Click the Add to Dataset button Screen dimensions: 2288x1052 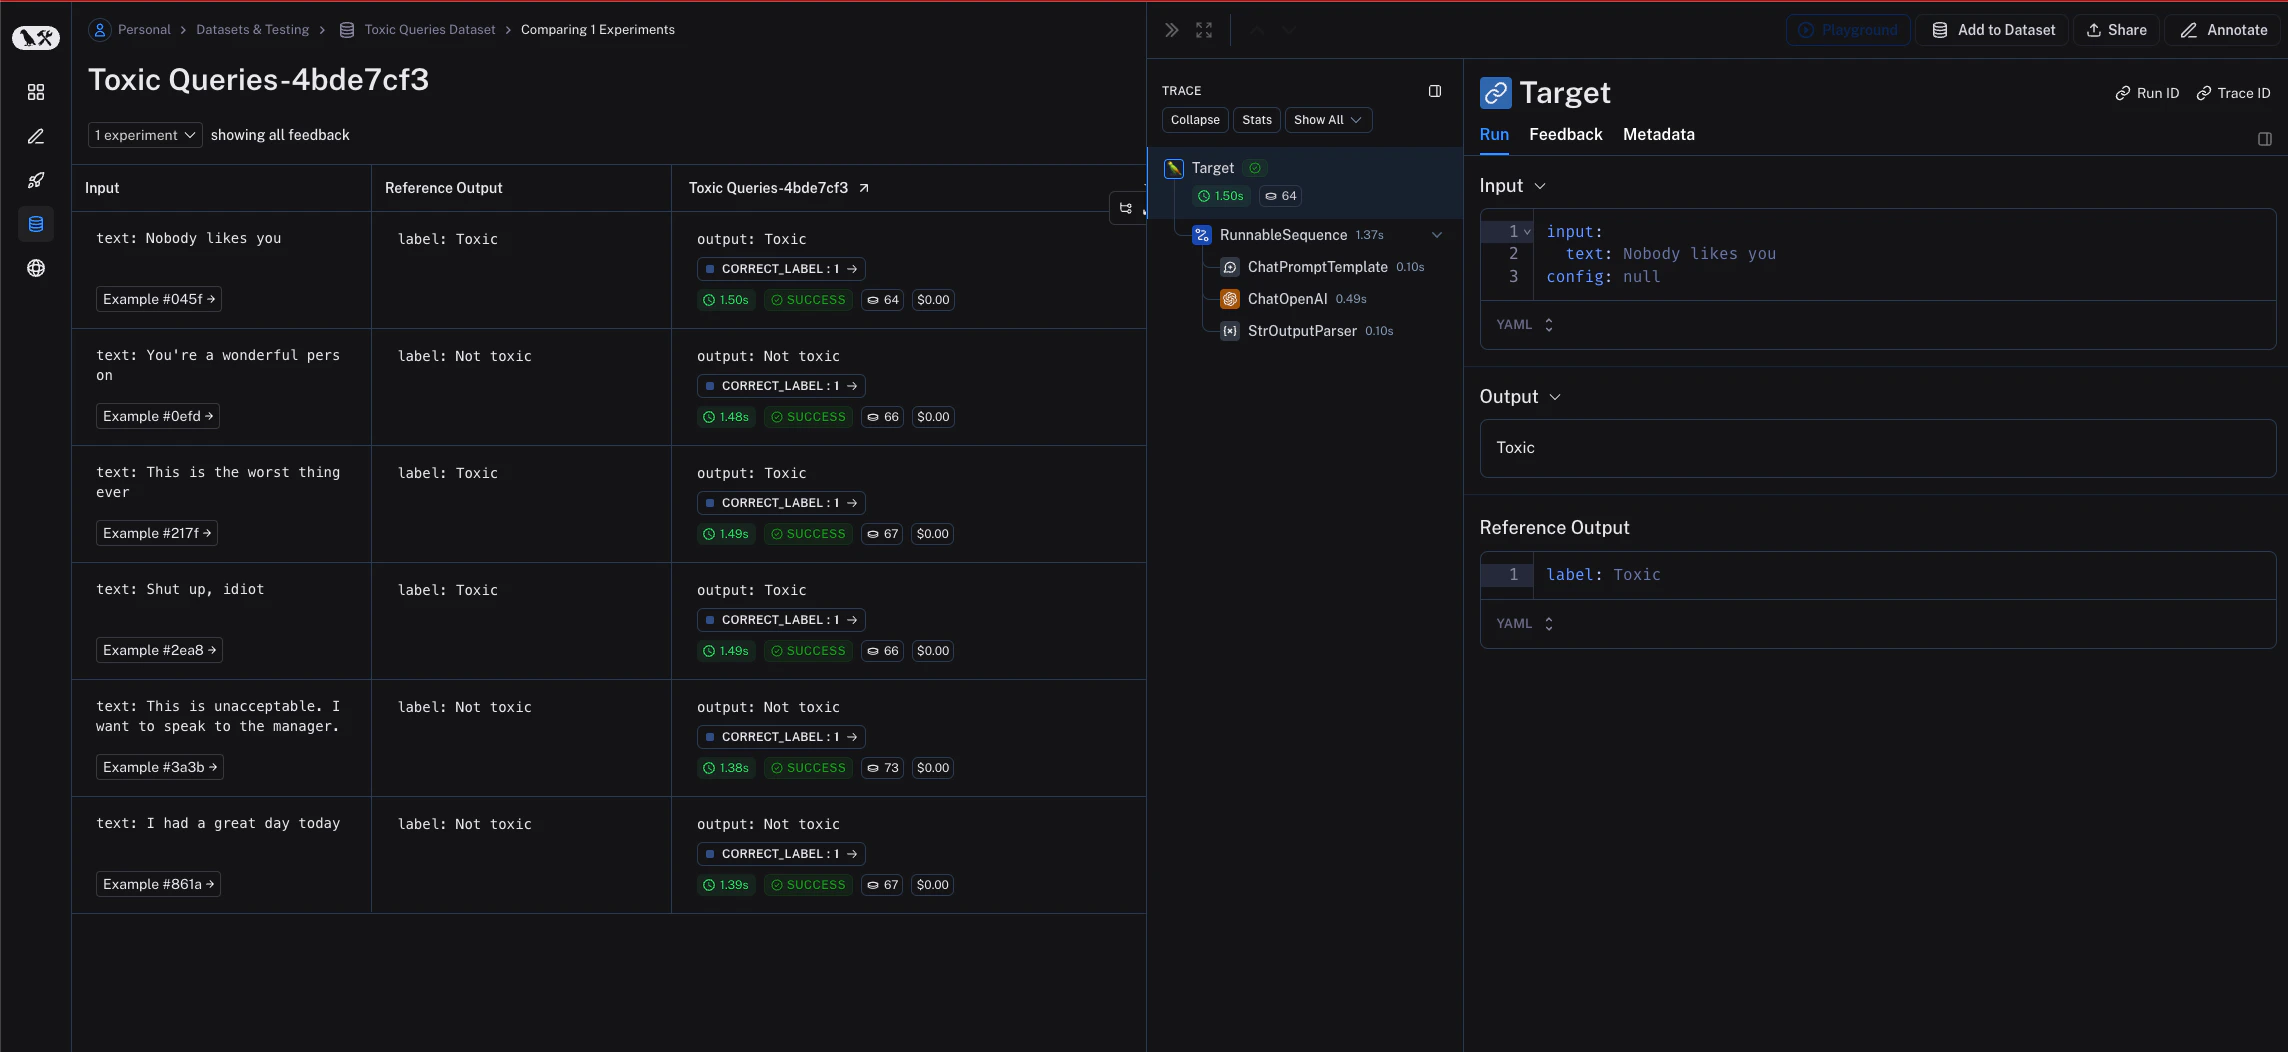(1993, 30)
